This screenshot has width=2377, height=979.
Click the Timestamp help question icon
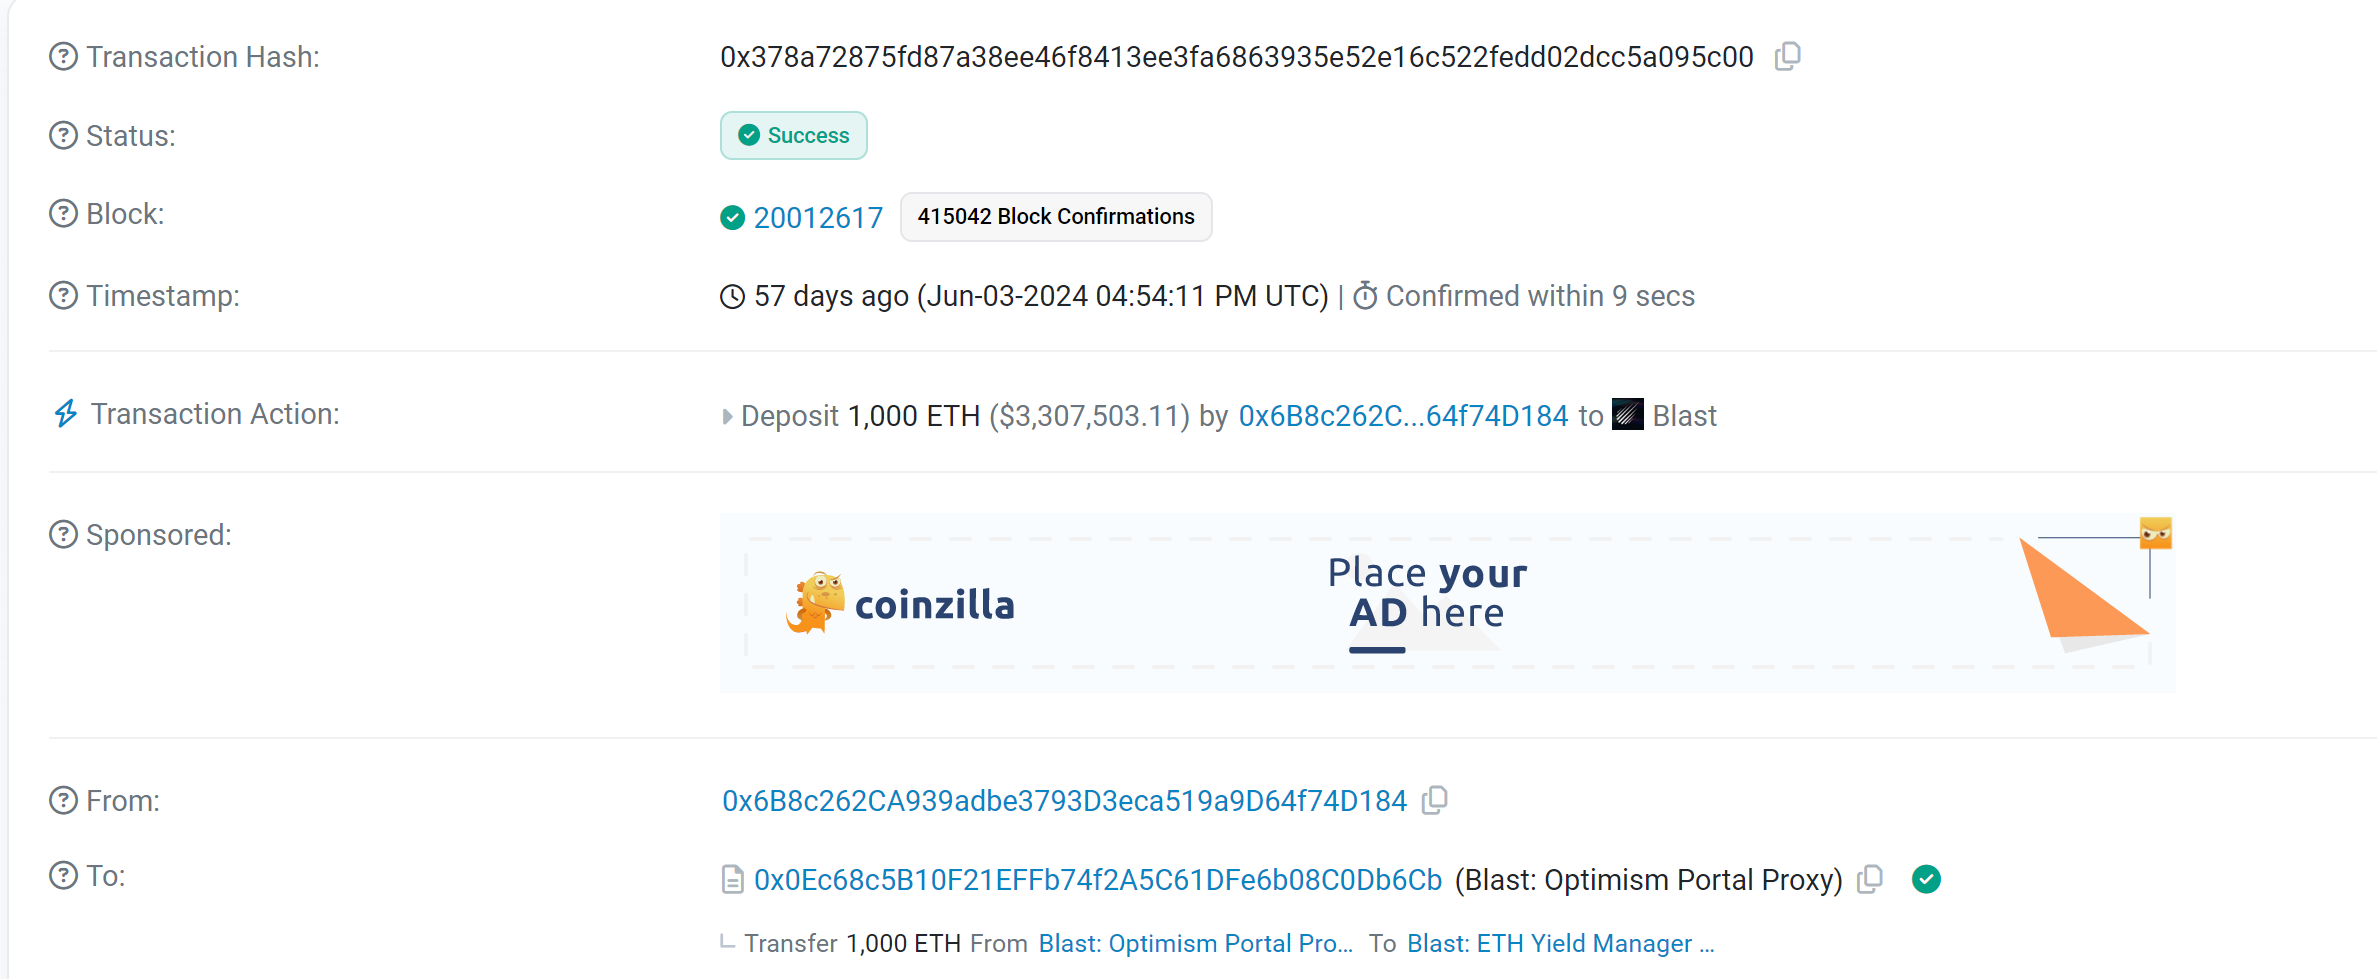63,296
